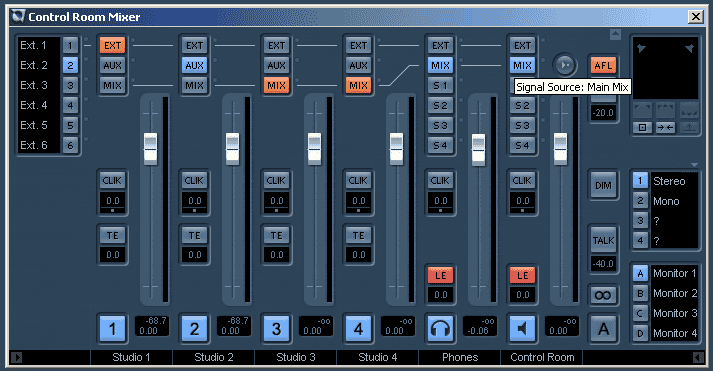Click the Phones level fader handle
Screen dimensions: 713x371
478,149
